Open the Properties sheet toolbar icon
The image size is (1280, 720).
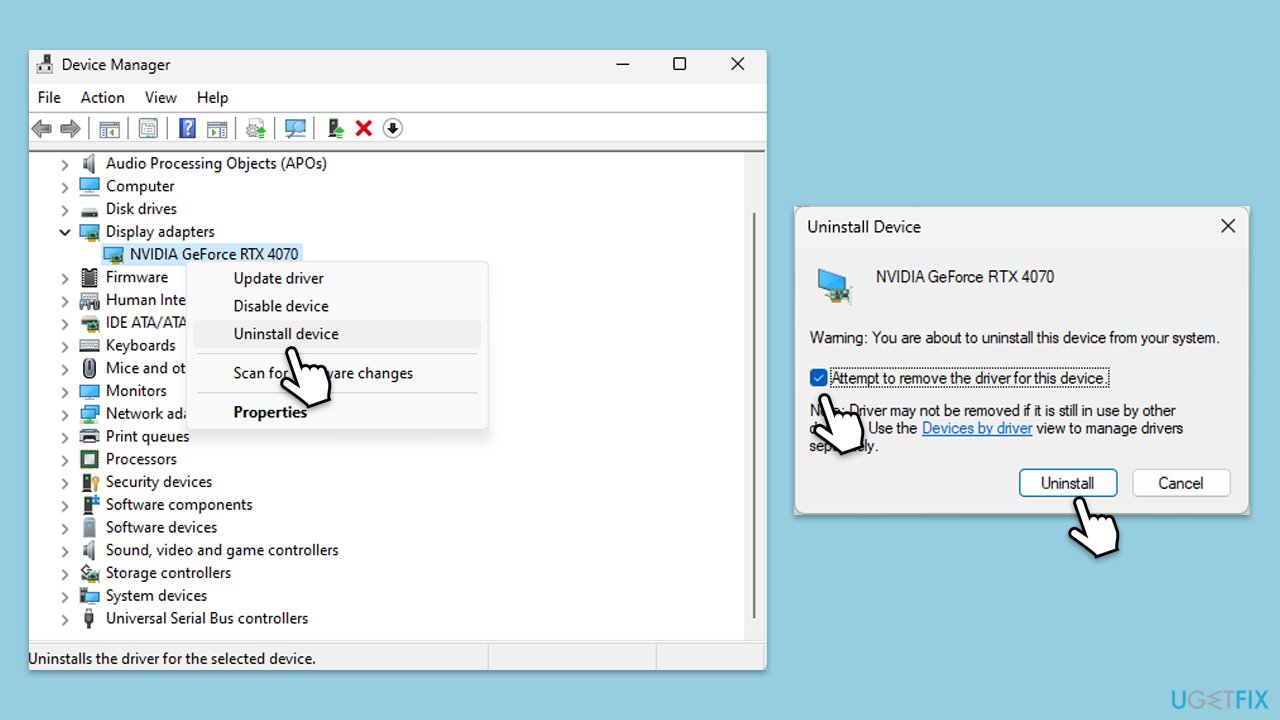pyautogui.click(x=148, y=128)
